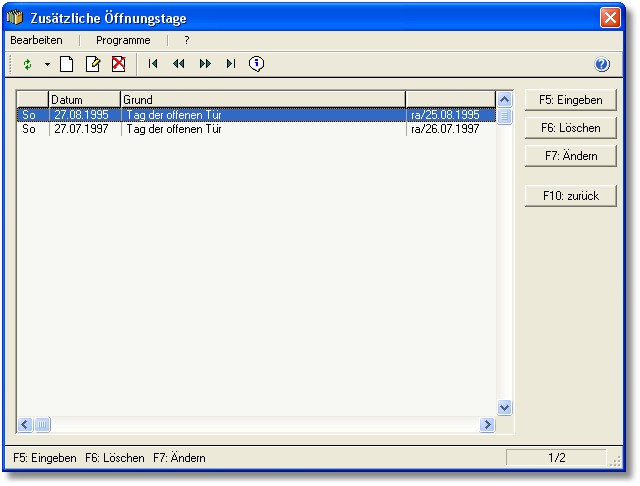Click the vertical scrollbar down arrow
640x486 pixels.
click(504, 407)
